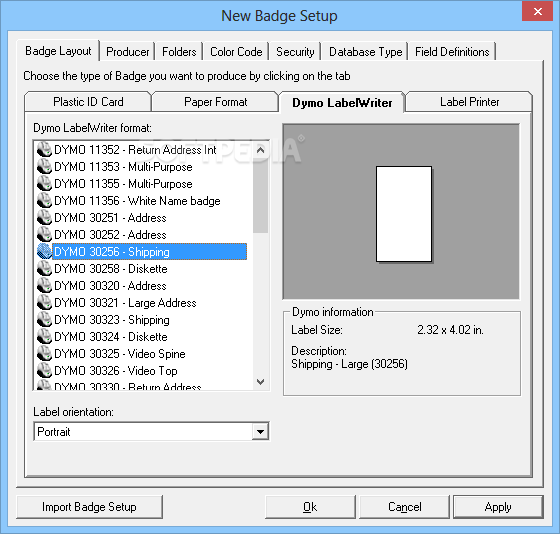Choose DYMO 30326 - Video Top
Screen dimensions: 560x534
coord(116,370)
